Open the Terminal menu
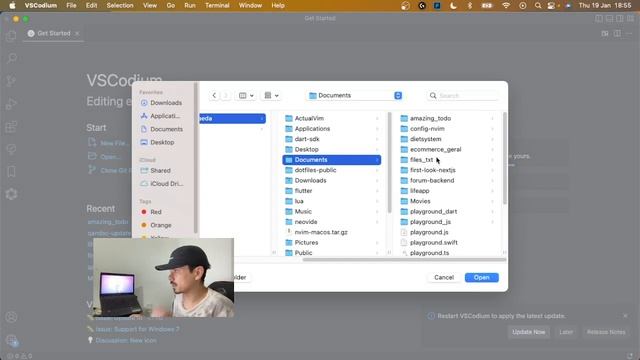This screenshot has height=360, width=640. coord(217,6)
